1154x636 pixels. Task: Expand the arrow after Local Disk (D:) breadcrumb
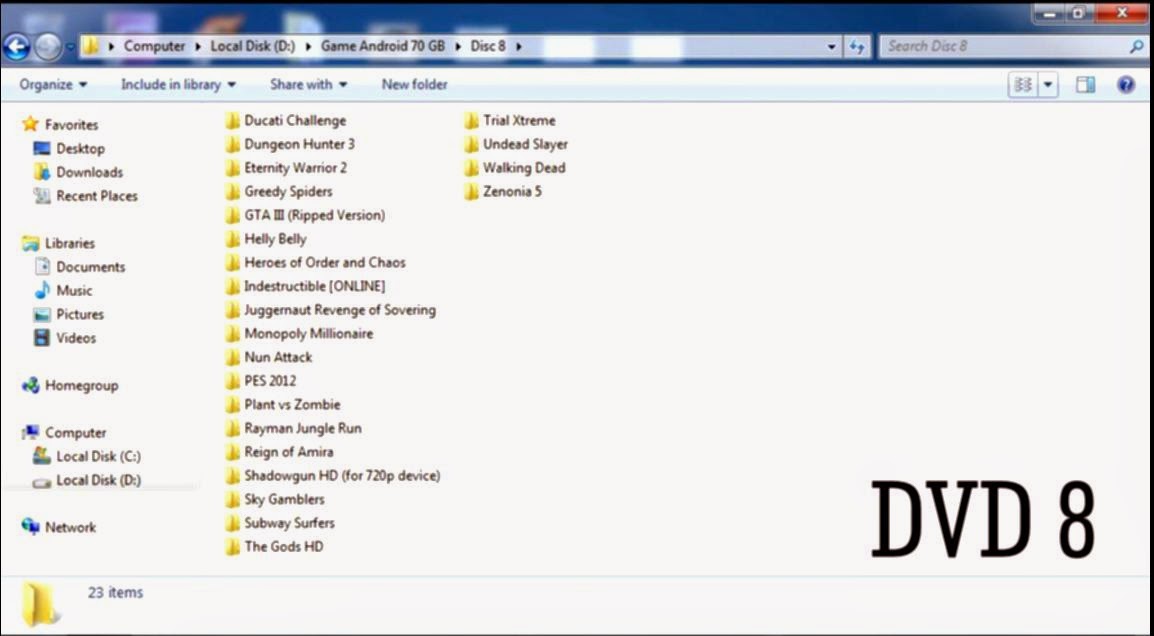[308, 46]
